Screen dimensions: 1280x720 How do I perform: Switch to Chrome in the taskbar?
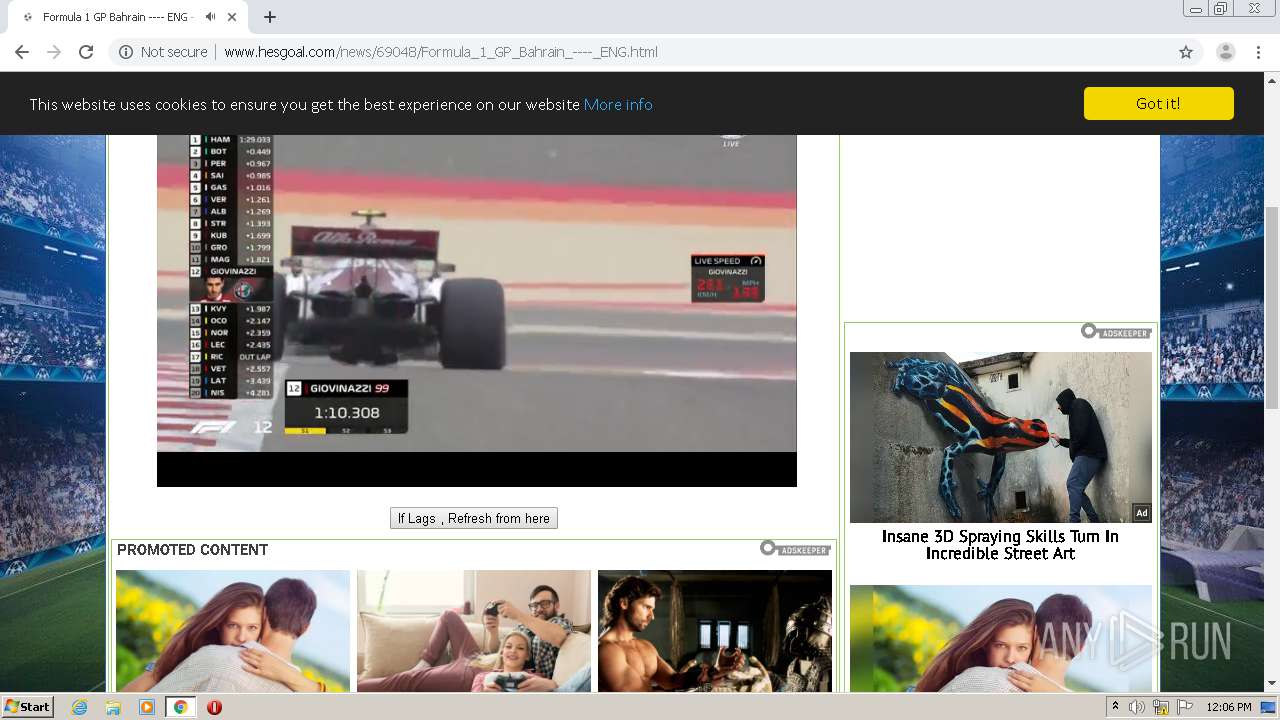pyautogui.click(x=180, y=707)
